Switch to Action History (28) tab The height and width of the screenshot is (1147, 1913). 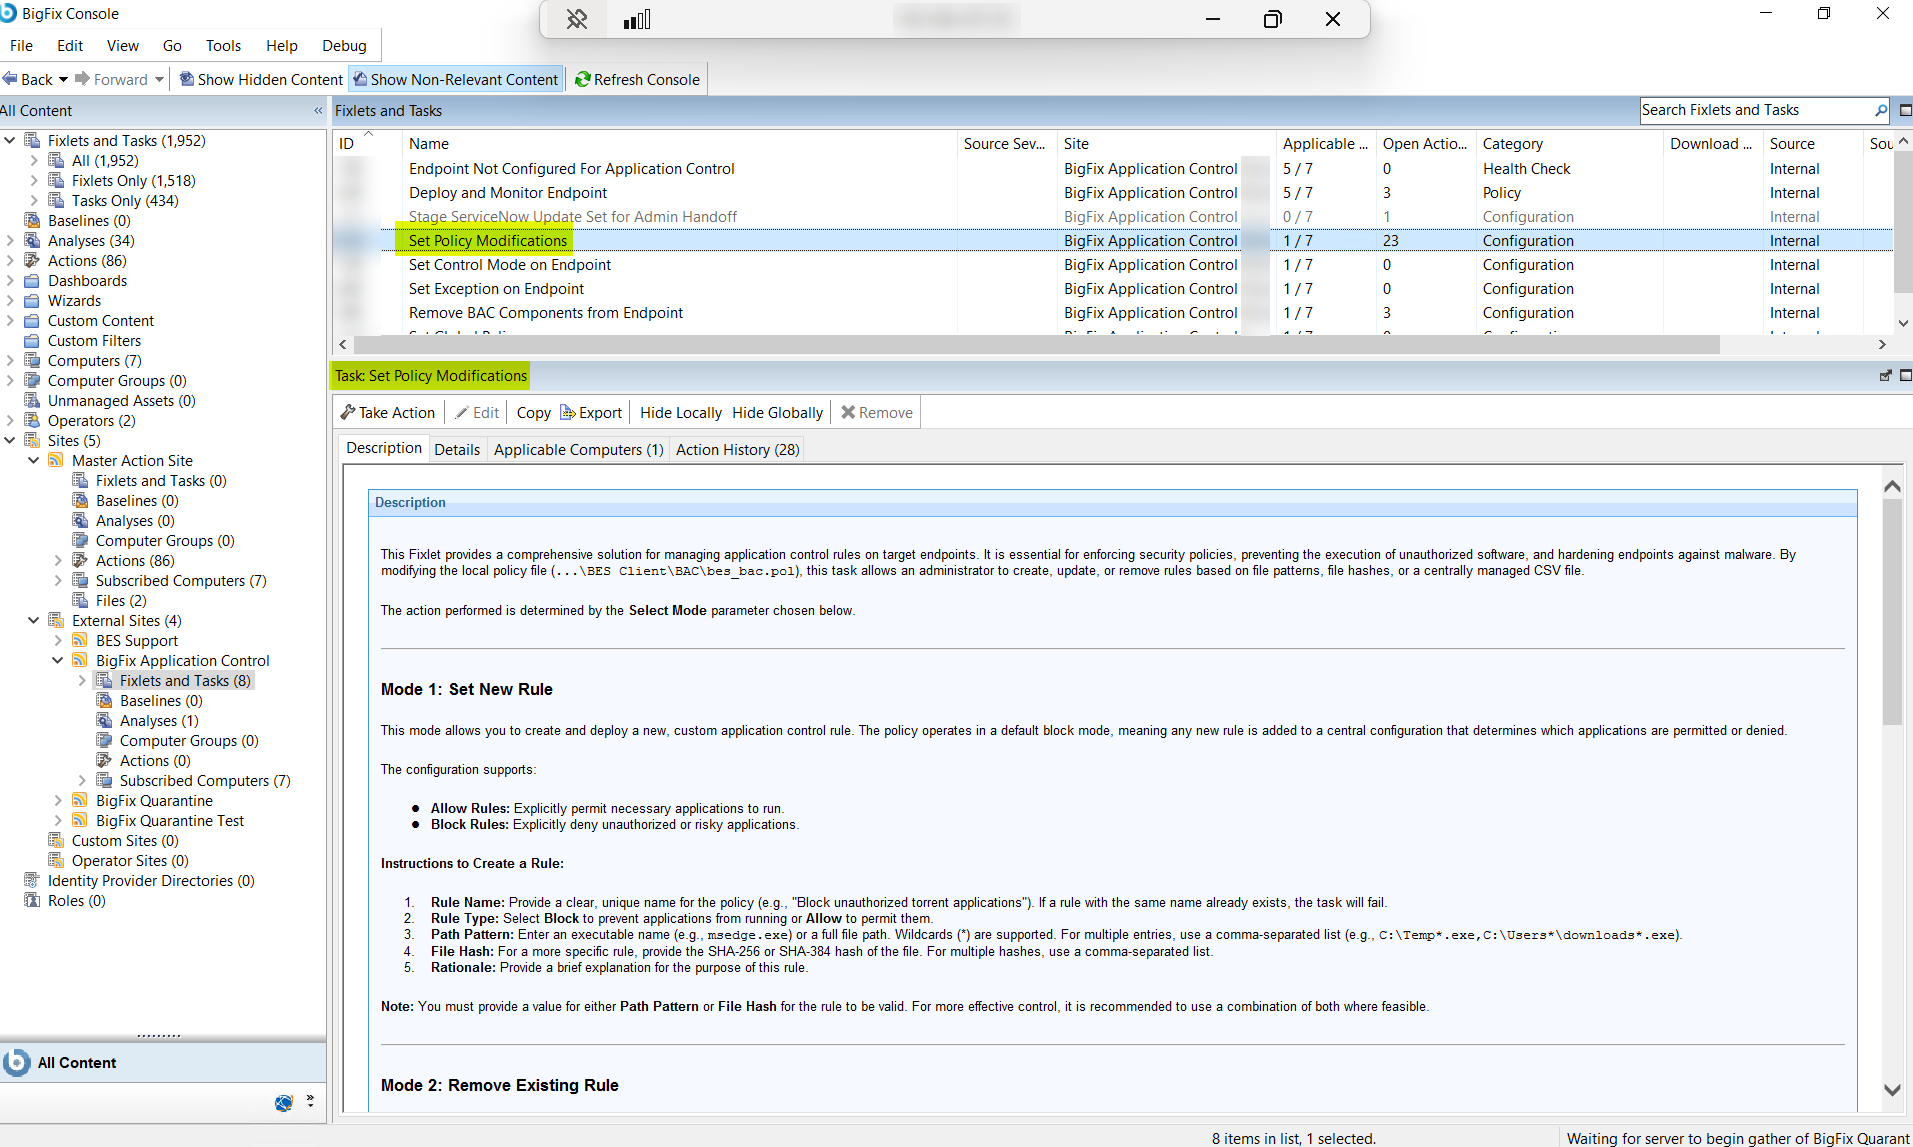[x=737, y=449]
